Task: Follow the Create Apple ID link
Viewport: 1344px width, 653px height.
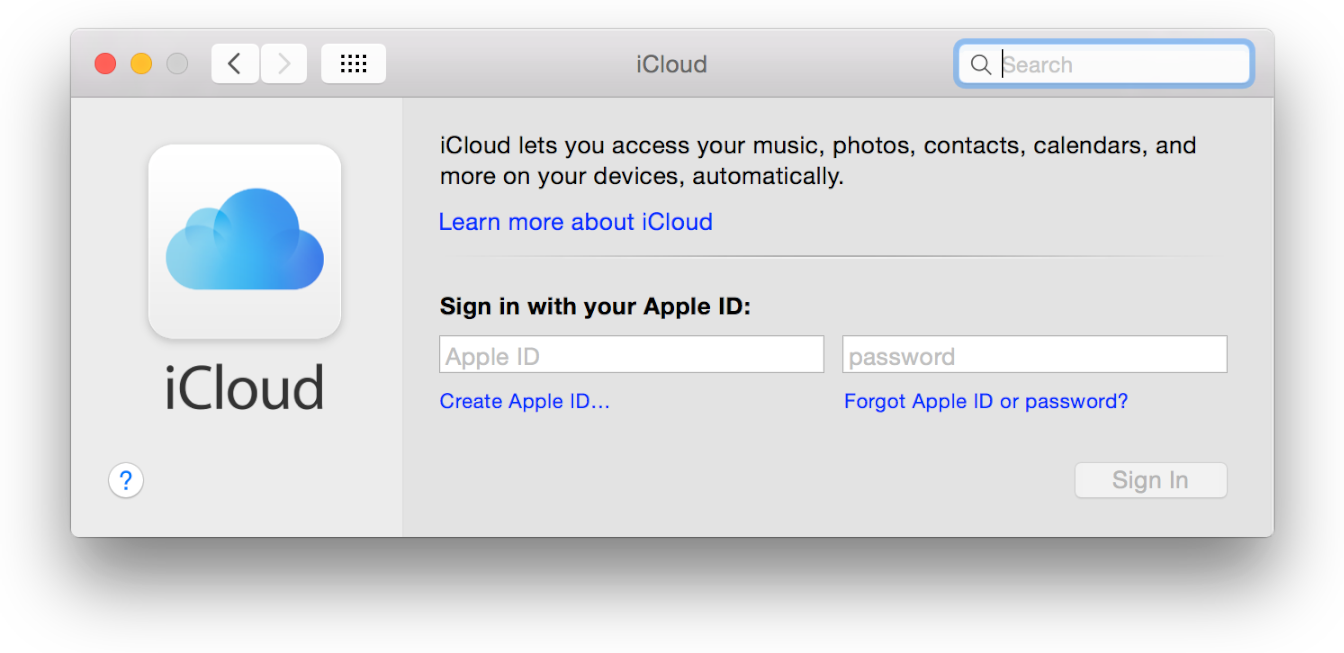Action: click(x=524, y=402)
